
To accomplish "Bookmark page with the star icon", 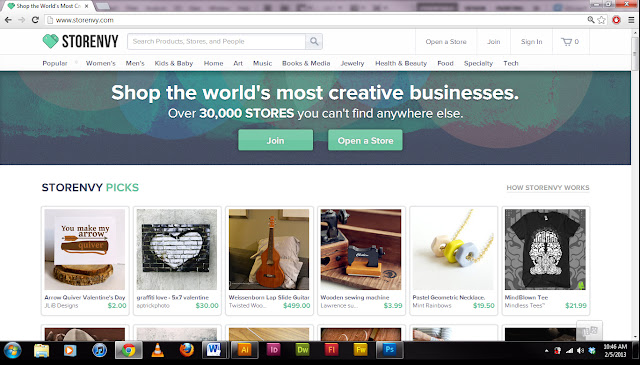I will 602,20.
